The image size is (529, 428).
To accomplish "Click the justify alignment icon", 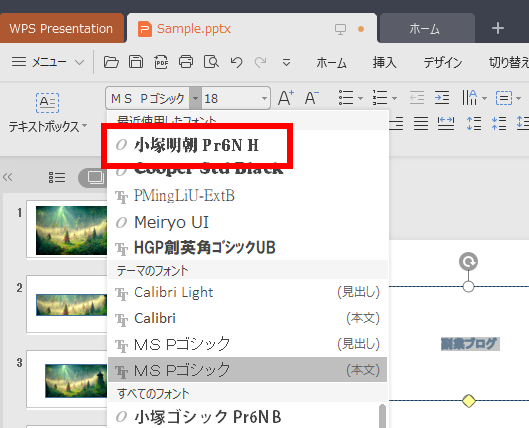I will coord(421,123).
